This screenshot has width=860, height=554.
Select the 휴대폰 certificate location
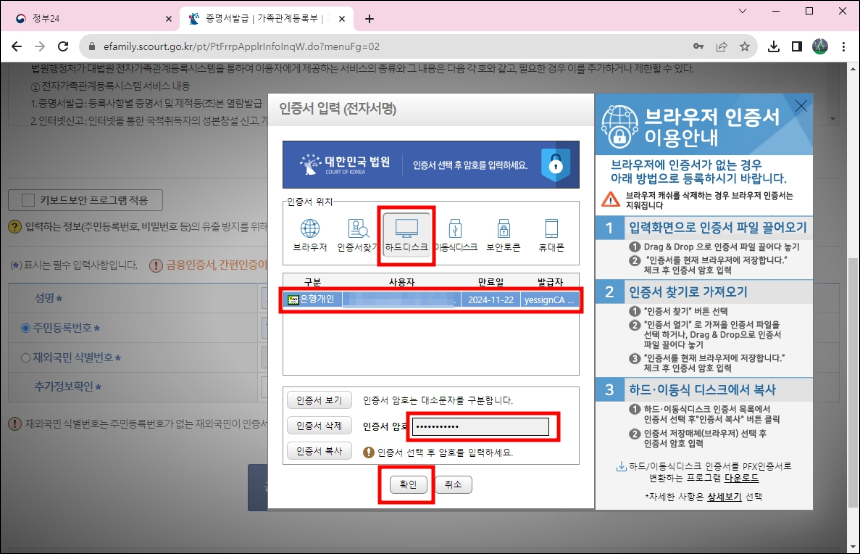(x=551, y=235)
